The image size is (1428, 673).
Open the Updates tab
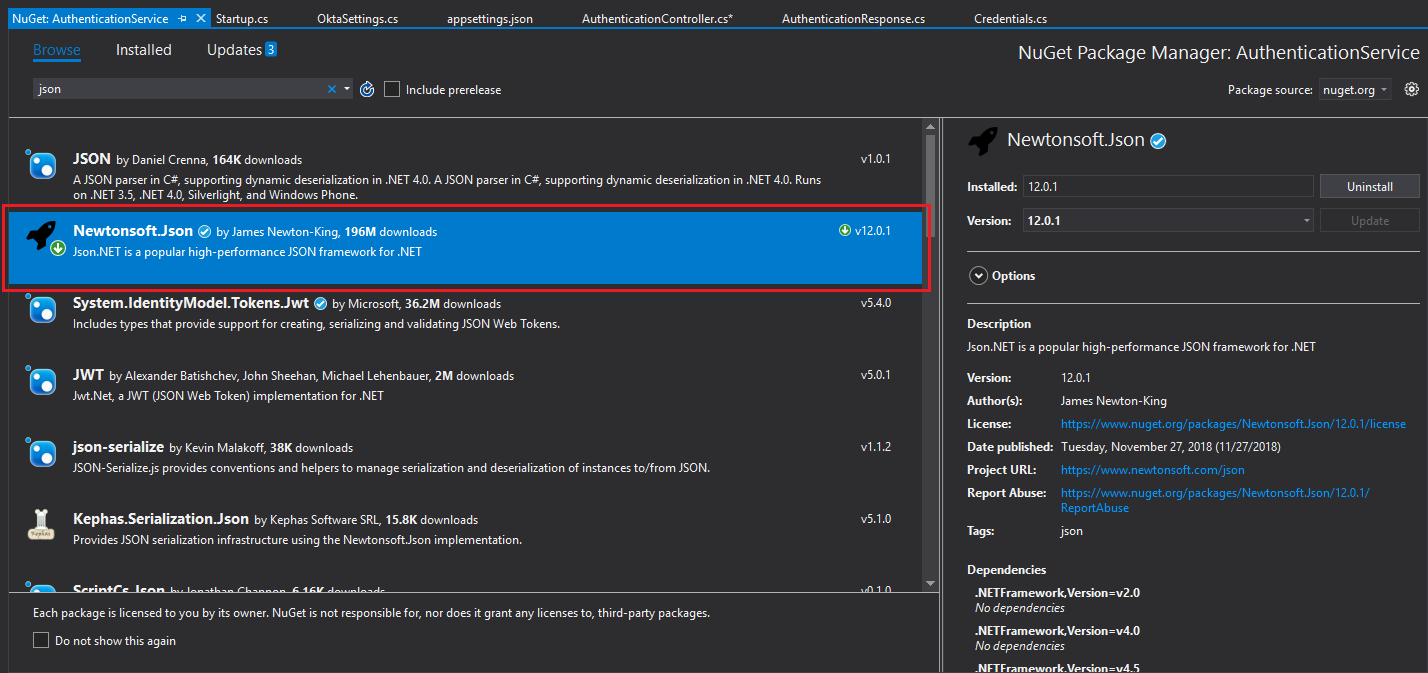pyautogui.click(x=234, y=50)
